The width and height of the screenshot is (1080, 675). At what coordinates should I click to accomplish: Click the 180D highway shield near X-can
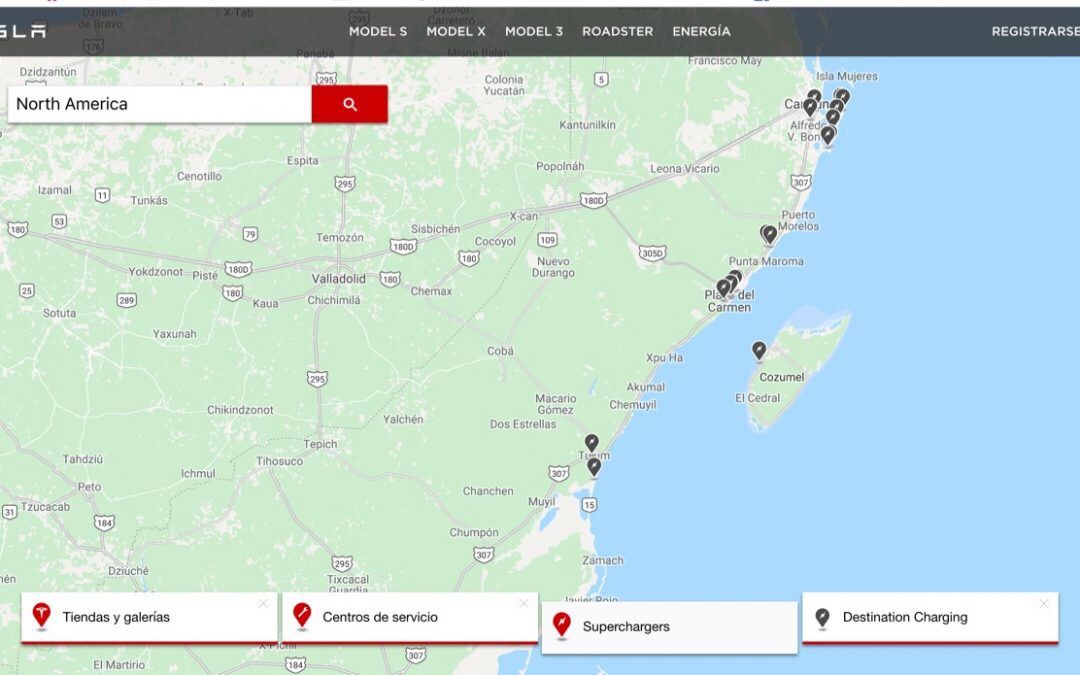point(593,200)
